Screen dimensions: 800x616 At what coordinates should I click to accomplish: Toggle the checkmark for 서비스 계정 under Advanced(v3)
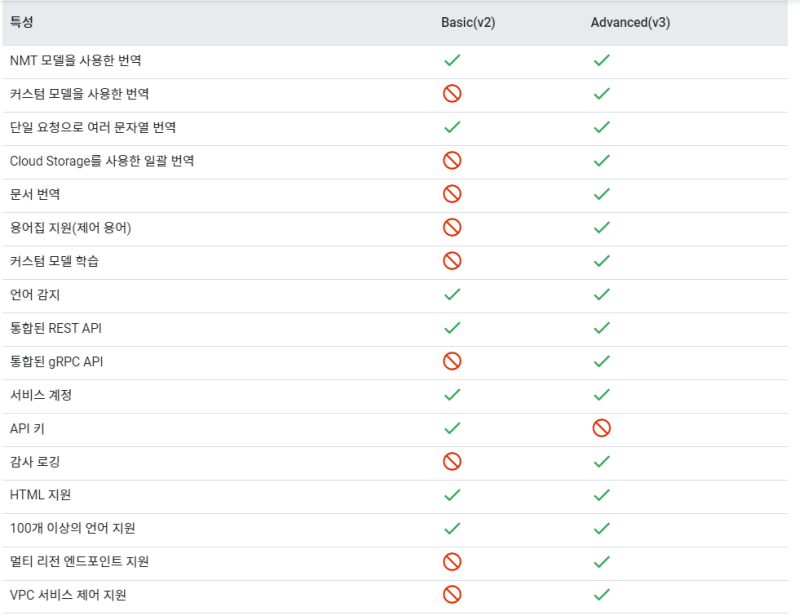point(601,394)
